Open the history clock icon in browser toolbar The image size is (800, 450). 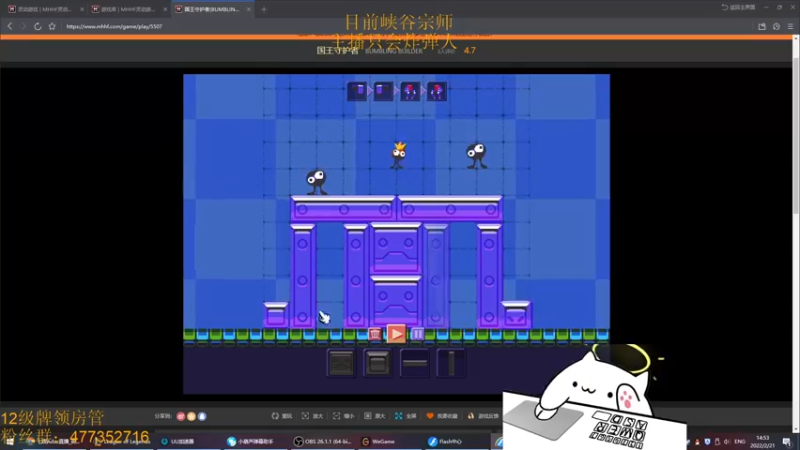pyautogui.click(x=776, y=26)
